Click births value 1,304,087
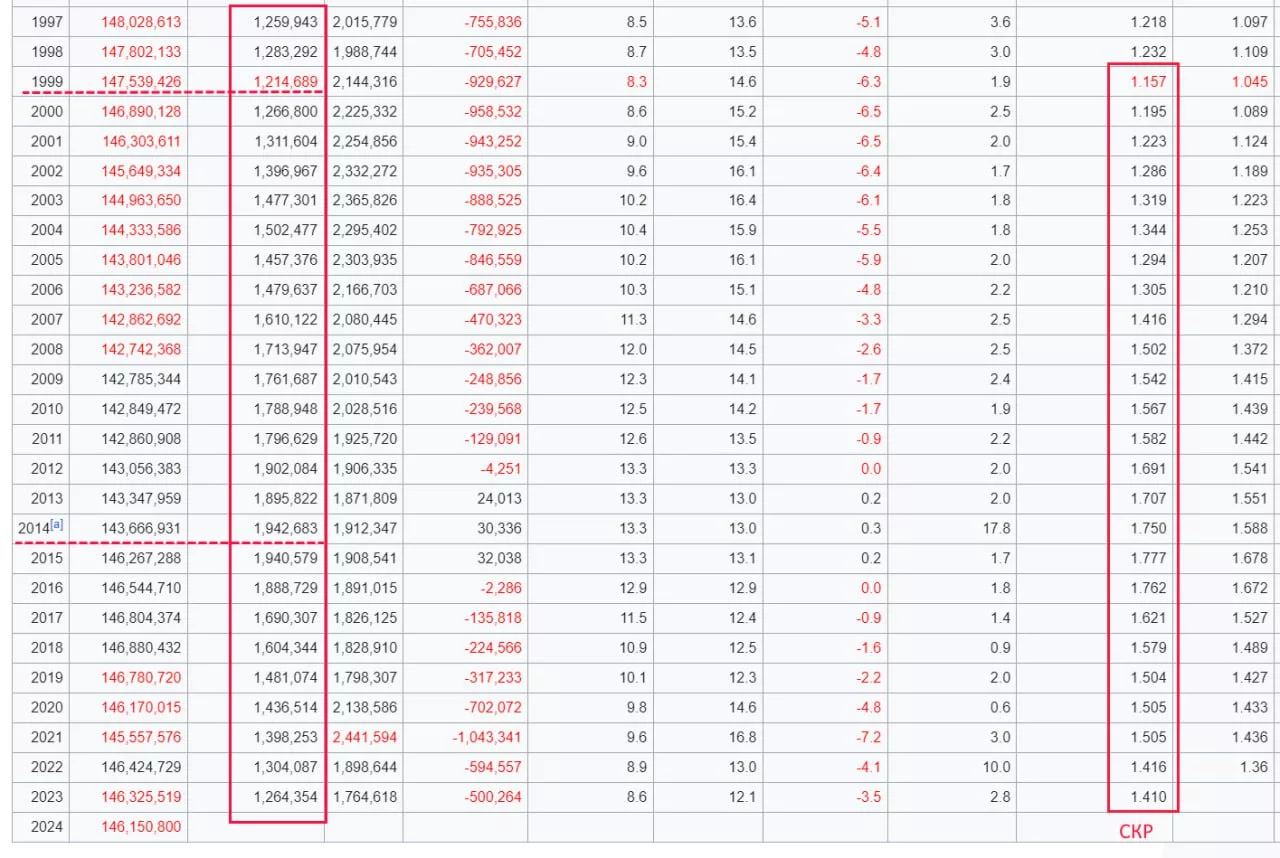The width and height of the screenshot is (1280, 858). click(285, 767)
